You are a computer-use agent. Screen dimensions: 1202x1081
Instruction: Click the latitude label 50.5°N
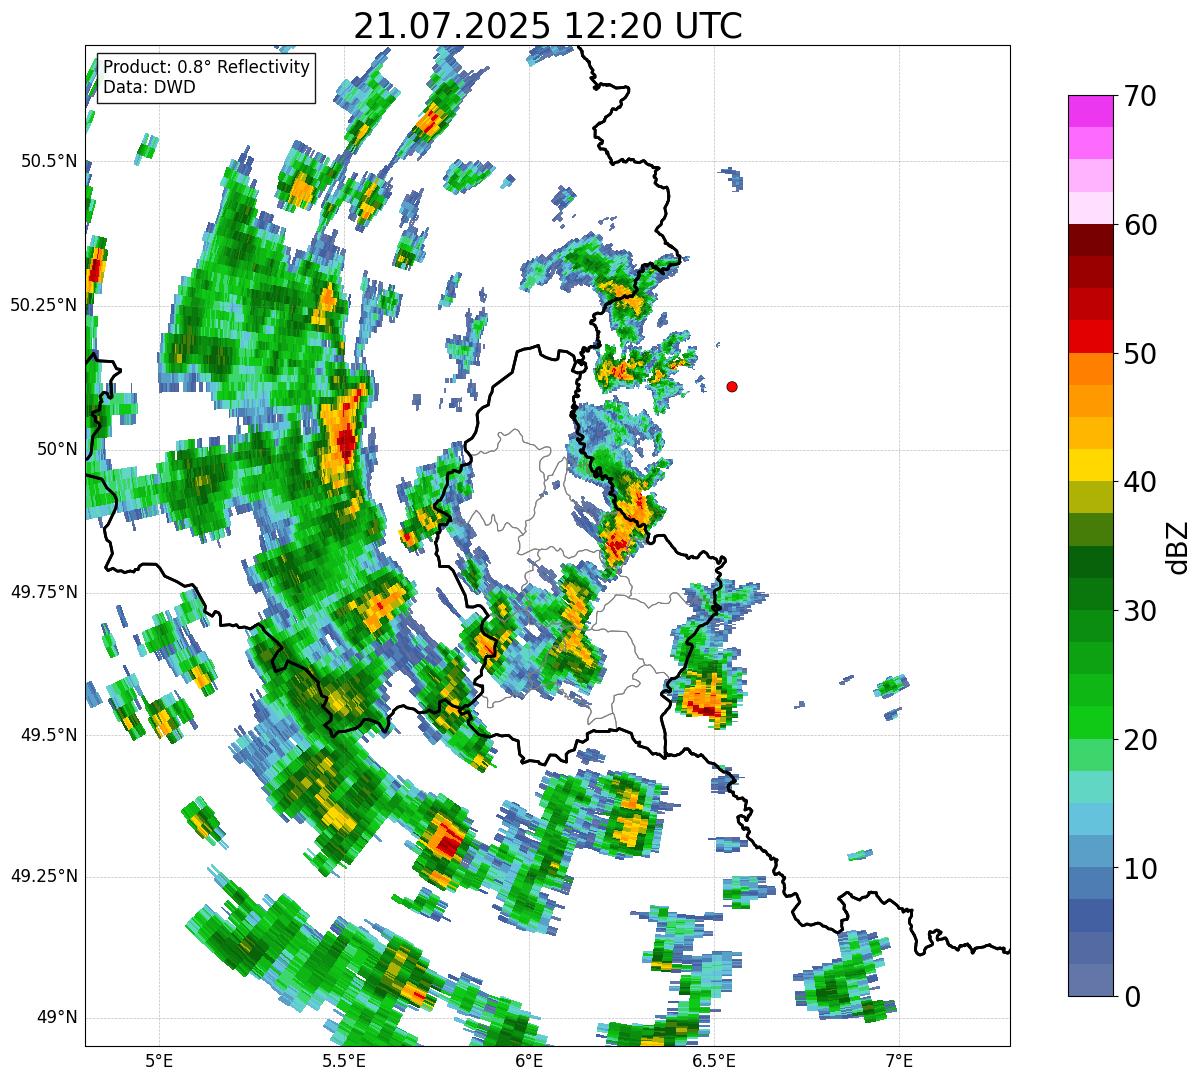click(49, 161)
